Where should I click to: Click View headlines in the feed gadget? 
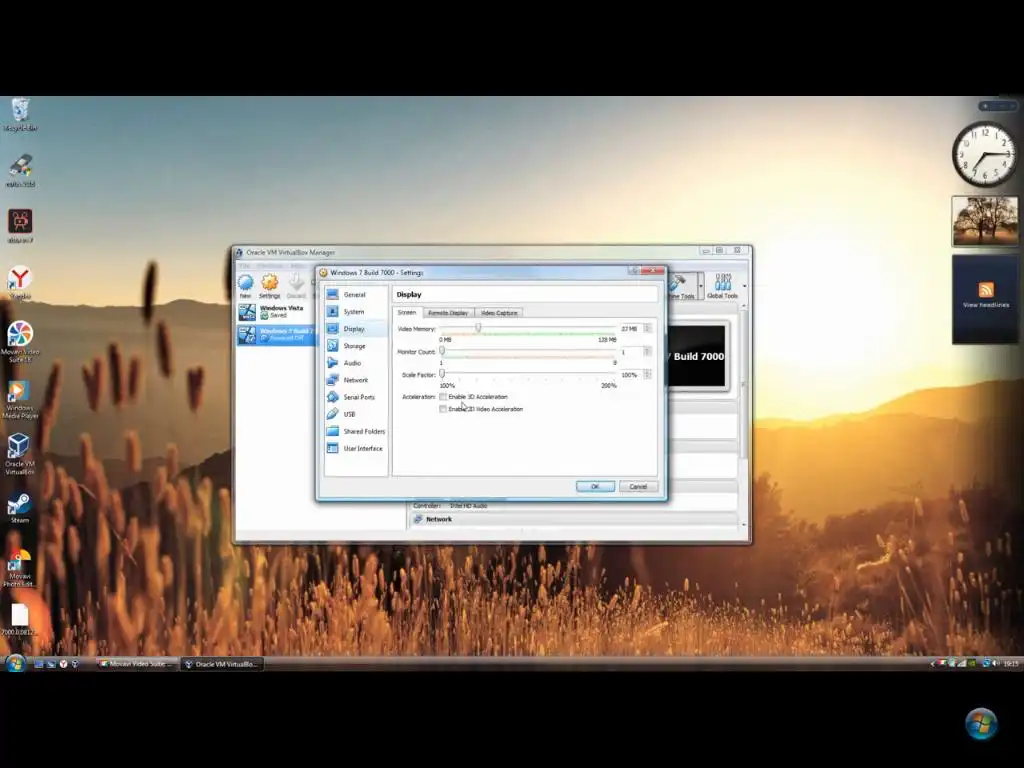tap(986, 305)
